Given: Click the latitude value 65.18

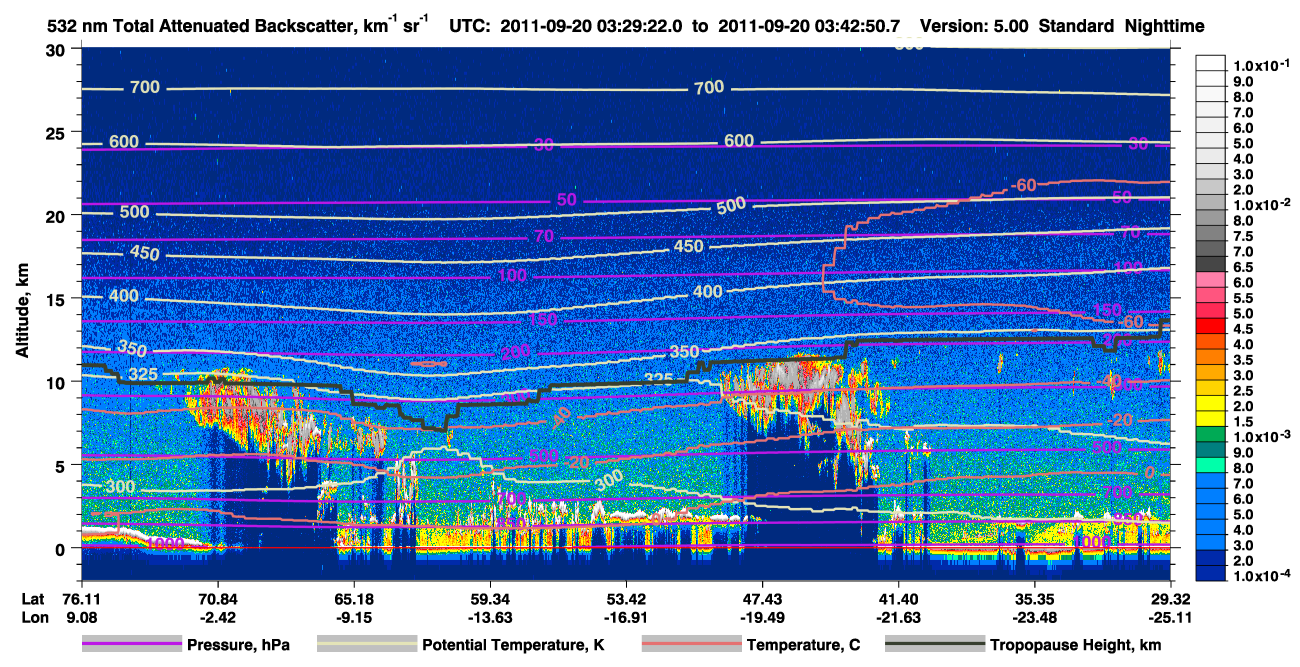Looking at the screenshot, I should point(353,598).
